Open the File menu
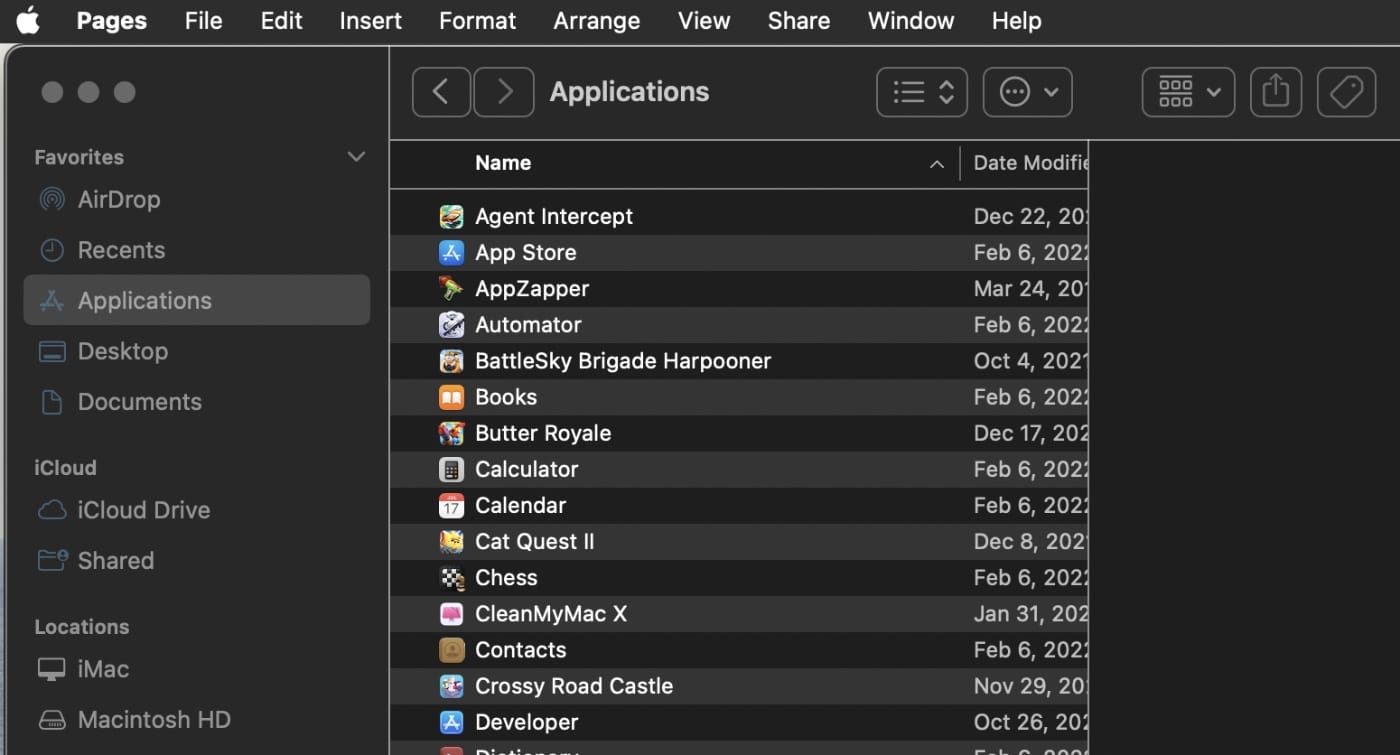 pos(203,20)
